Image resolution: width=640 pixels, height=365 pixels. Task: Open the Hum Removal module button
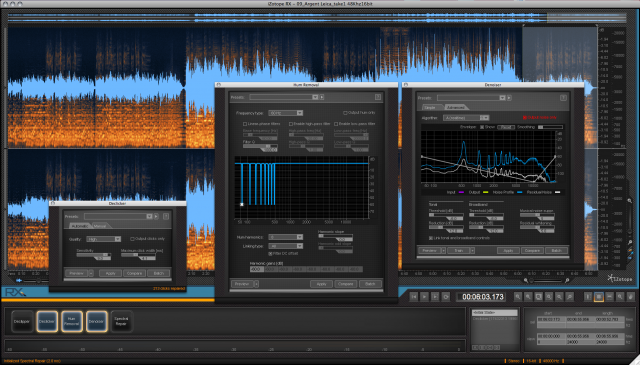tap(72, 321)
